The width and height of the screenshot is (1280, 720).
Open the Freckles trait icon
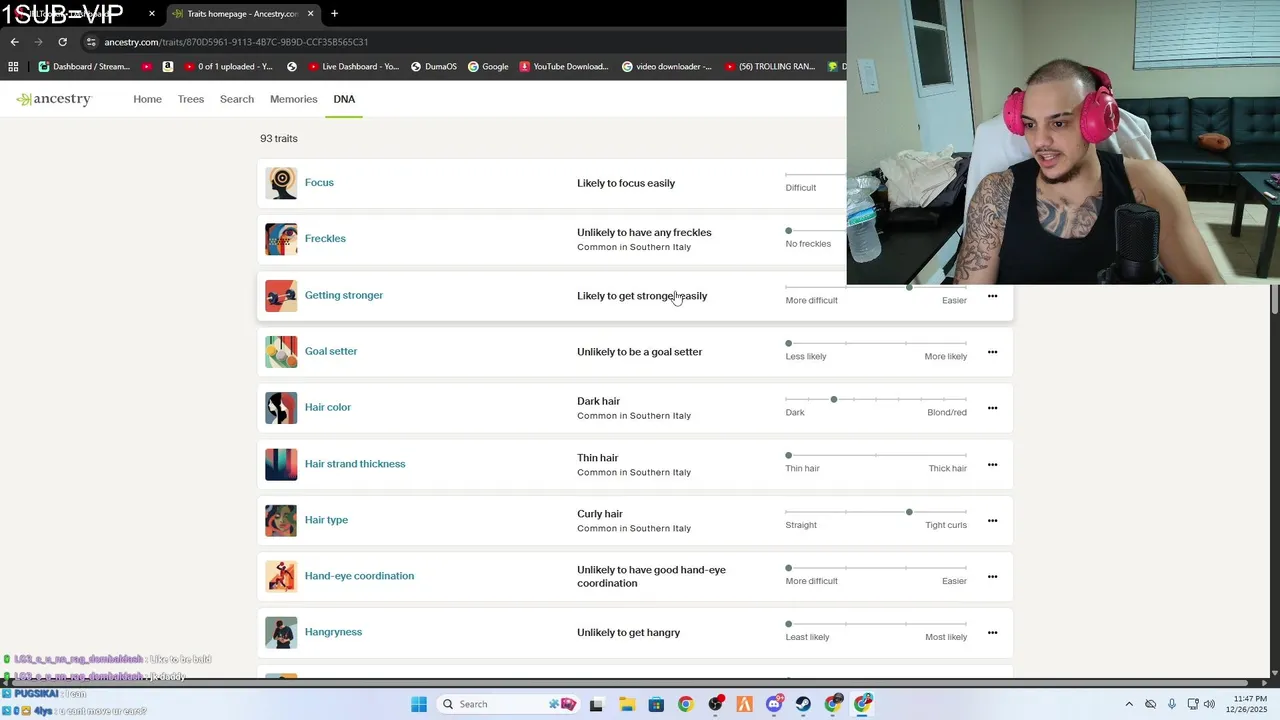pos(281,239)
